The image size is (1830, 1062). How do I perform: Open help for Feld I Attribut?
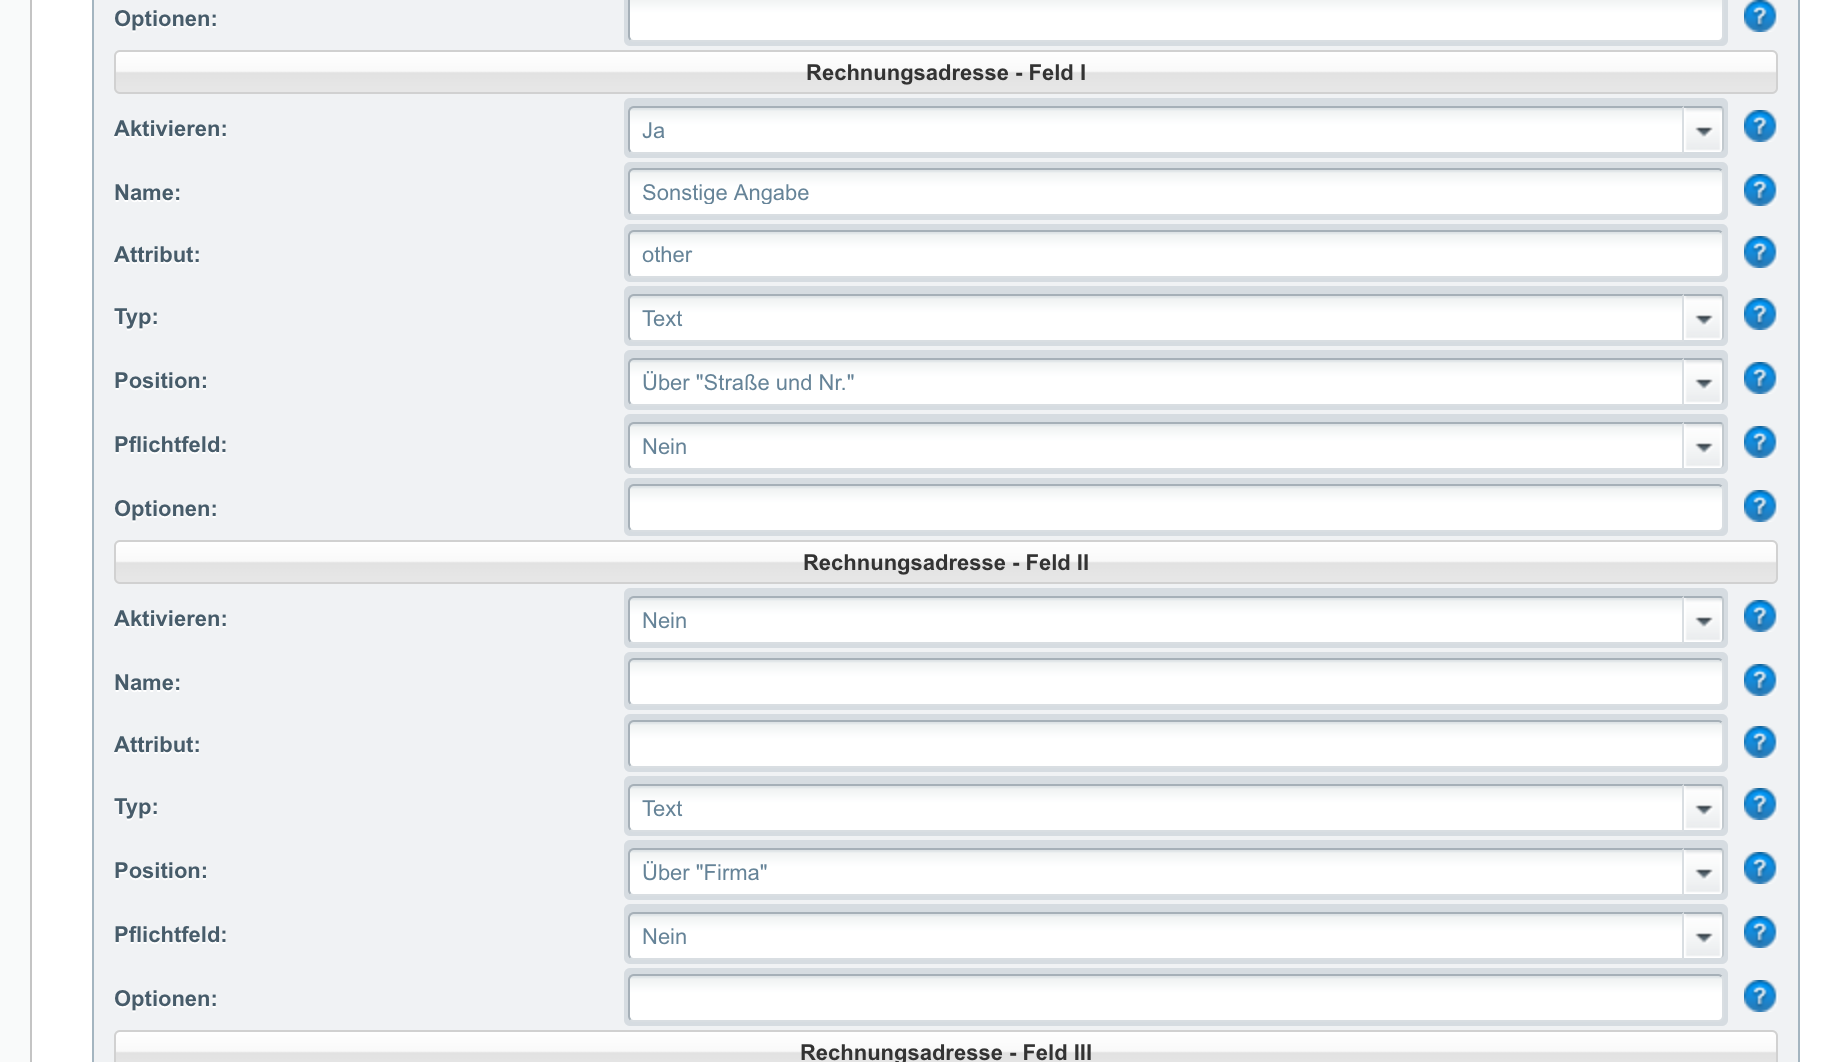1759,252
